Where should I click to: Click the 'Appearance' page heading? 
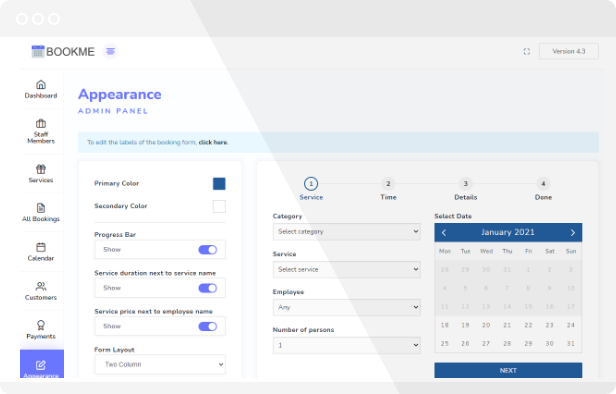coord(120,94)
